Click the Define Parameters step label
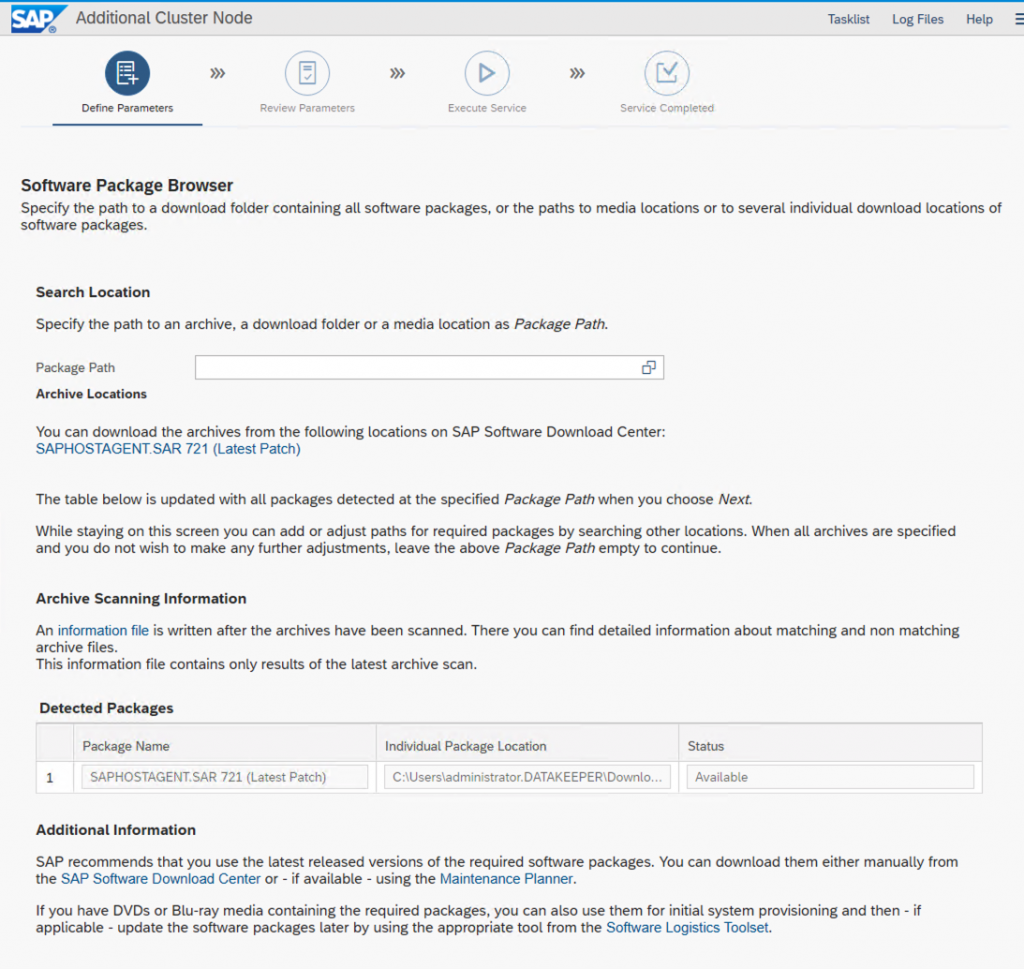This screenshot has width=1024, height=969. [127, 108]
